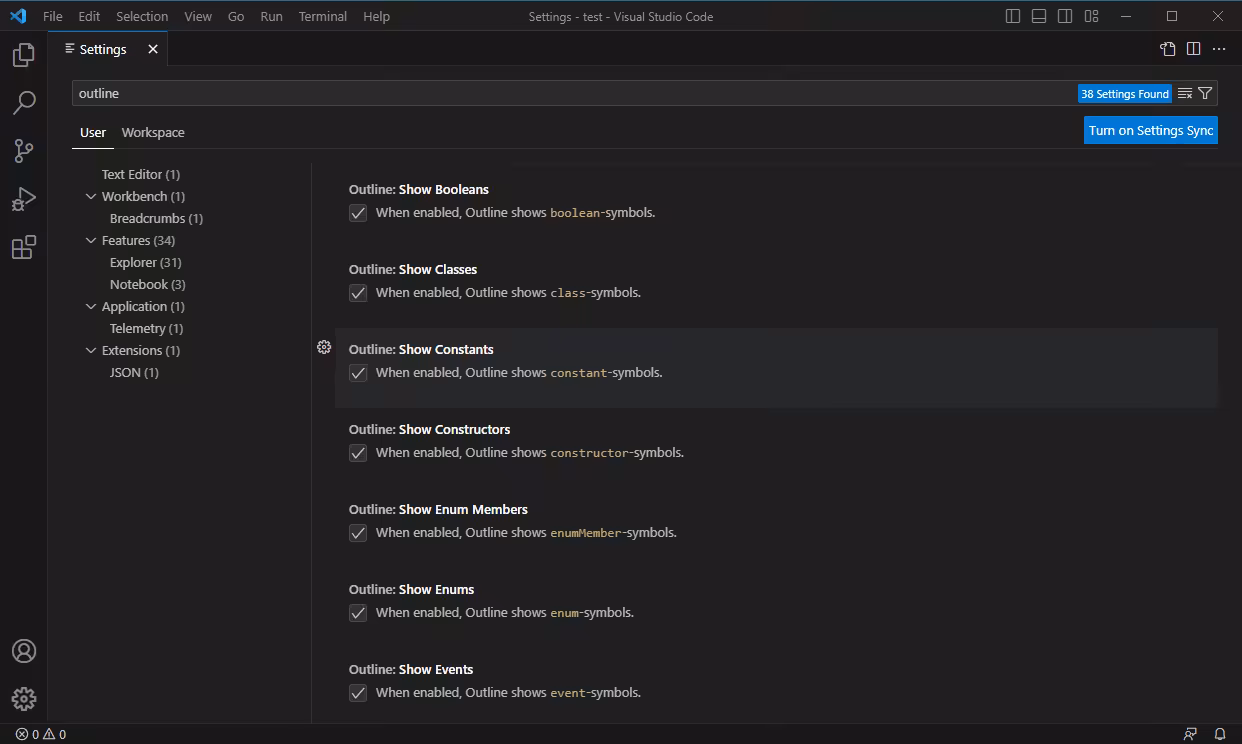This screenshot has height=744, width=1242.
Task: Switch to the Workspace settings tab
Action: [153, 132]
